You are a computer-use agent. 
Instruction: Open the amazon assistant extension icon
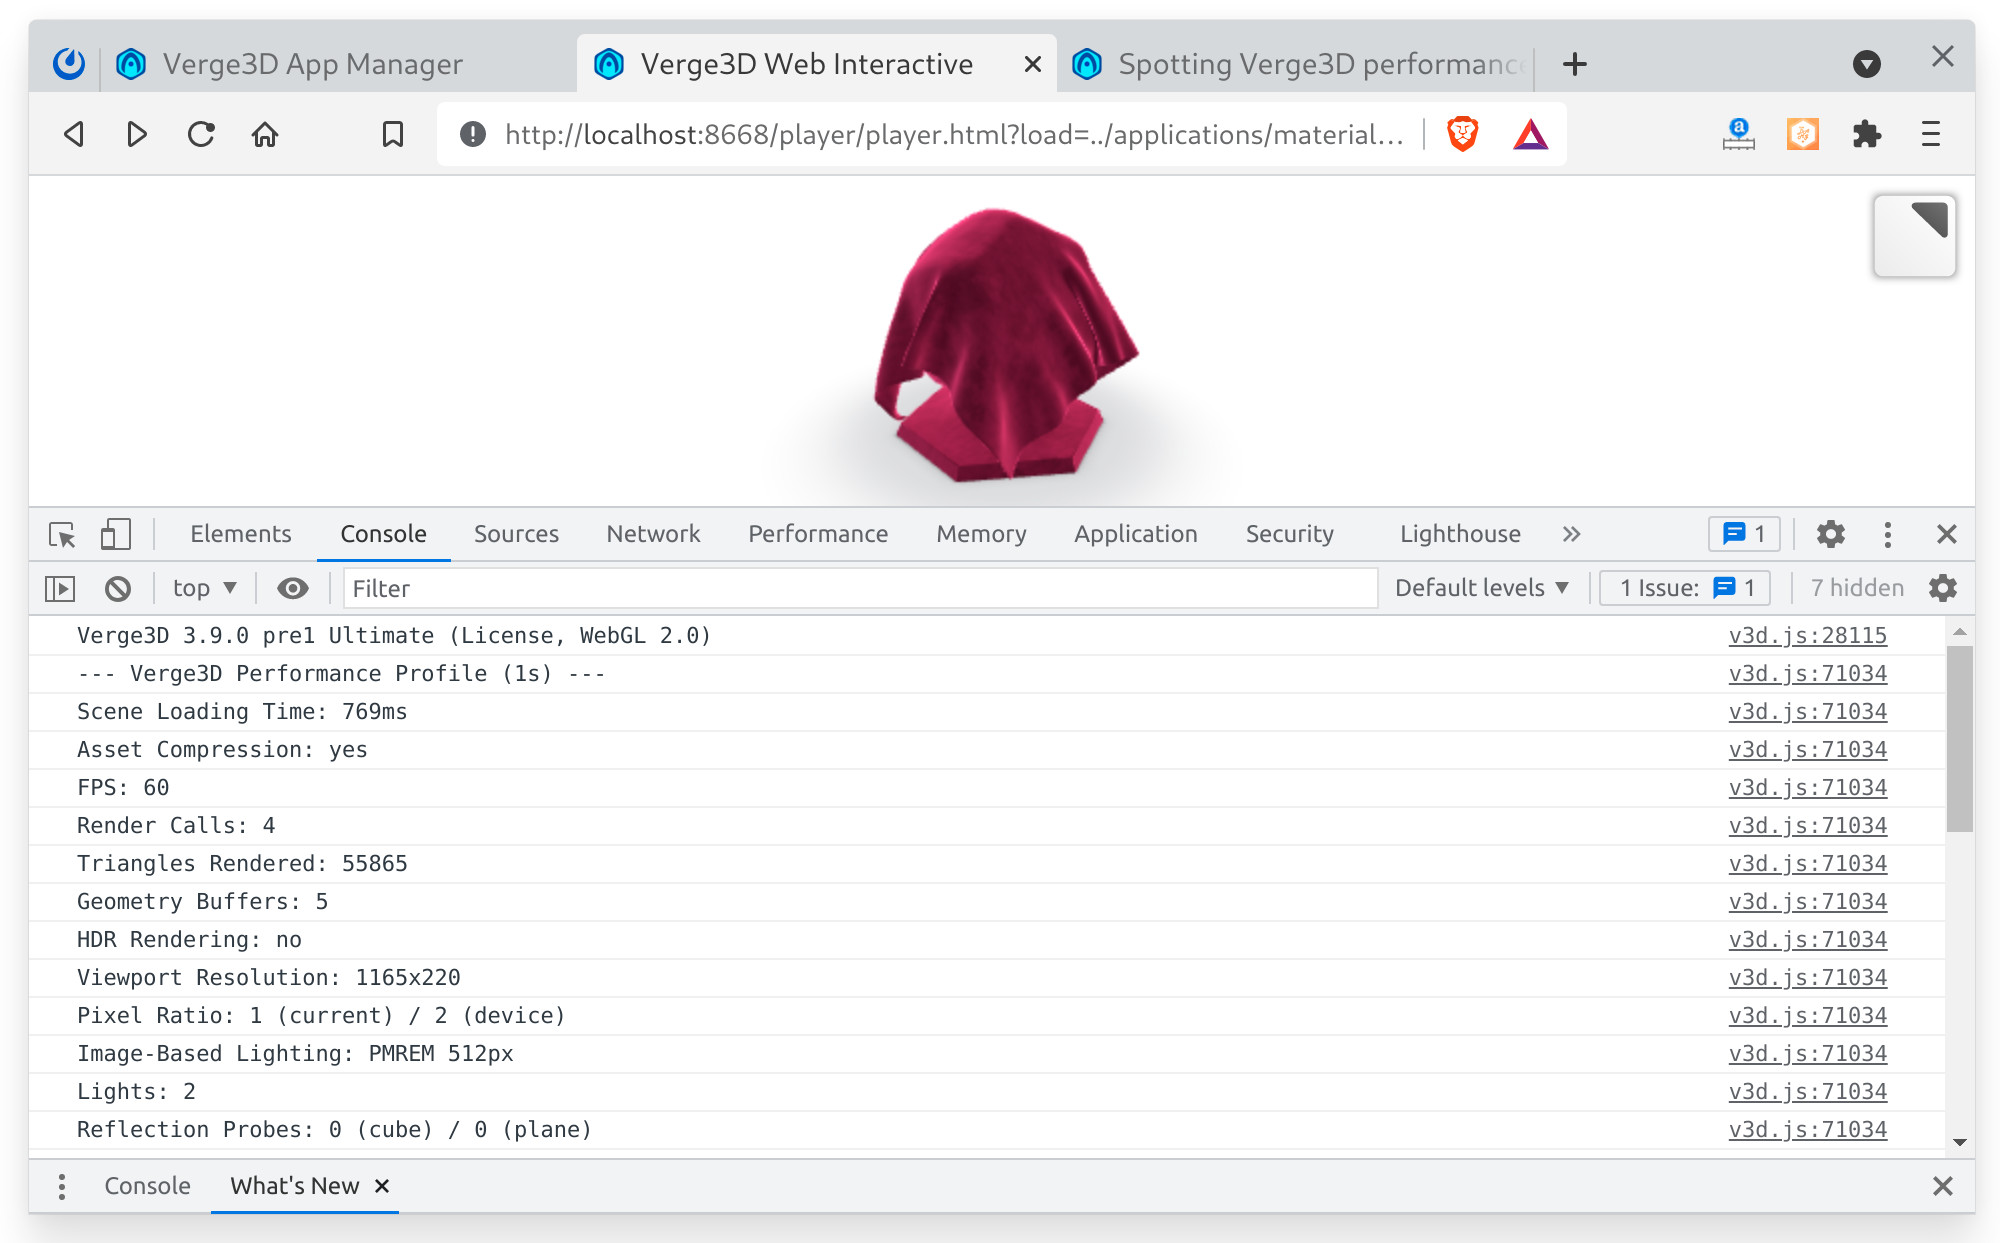click(1738, 134)
